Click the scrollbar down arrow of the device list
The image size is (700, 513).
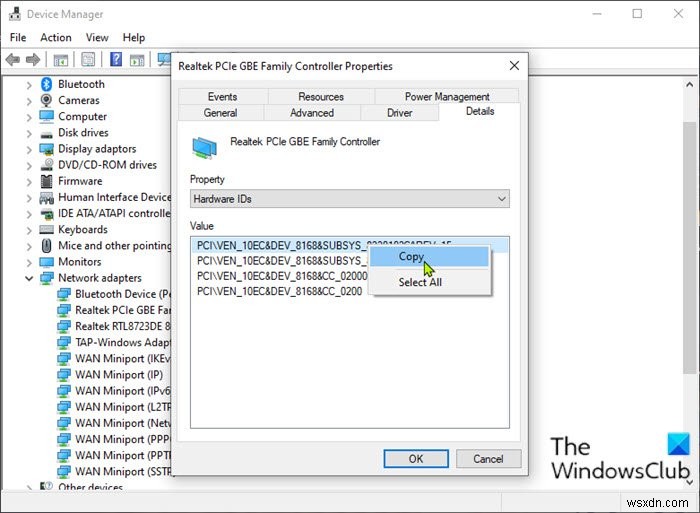(689, 482)
